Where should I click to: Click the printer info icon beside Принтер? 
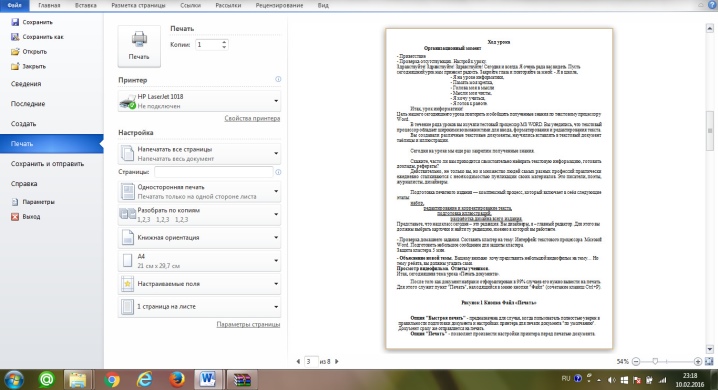(278, 80)
